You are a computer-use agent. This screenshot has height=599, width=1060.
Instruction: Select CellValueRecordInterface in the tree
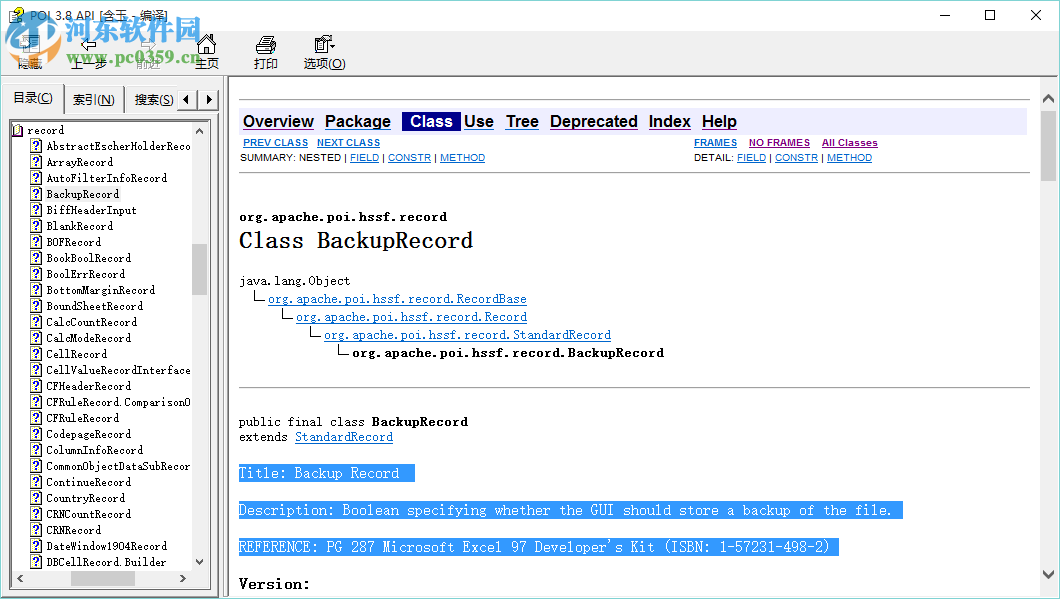click(x=118, y=370)
